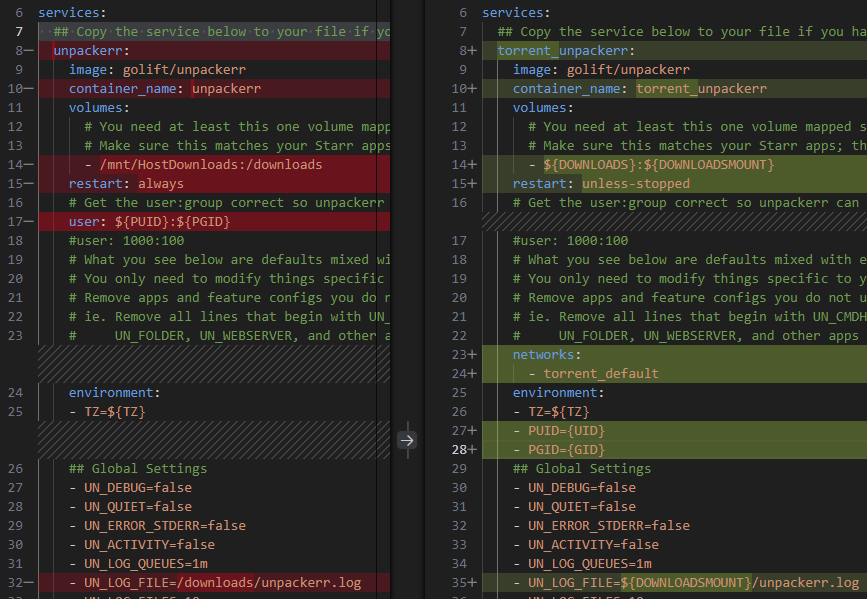The width and height of the screenshot is (867, 599).
Task: Click '- UN_QUIET=false' in left pane
Action: tap(130, 507)
